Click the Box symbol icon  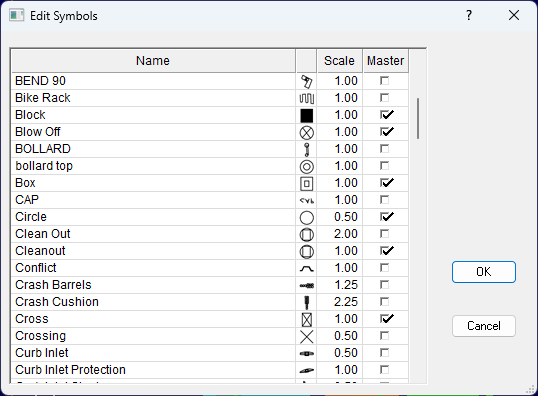[306, 183]
